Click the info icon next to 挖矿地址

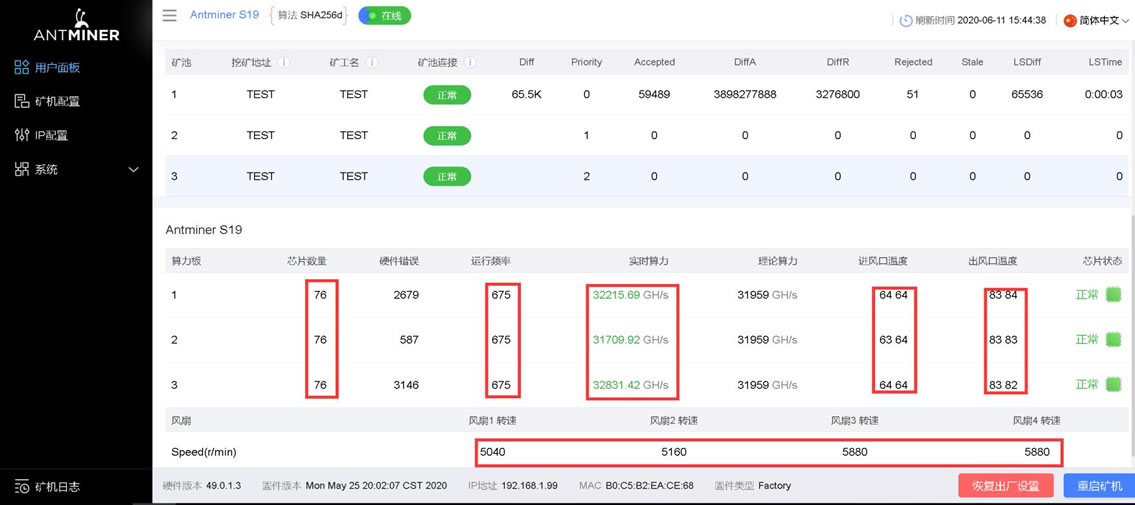click(284, 62)
